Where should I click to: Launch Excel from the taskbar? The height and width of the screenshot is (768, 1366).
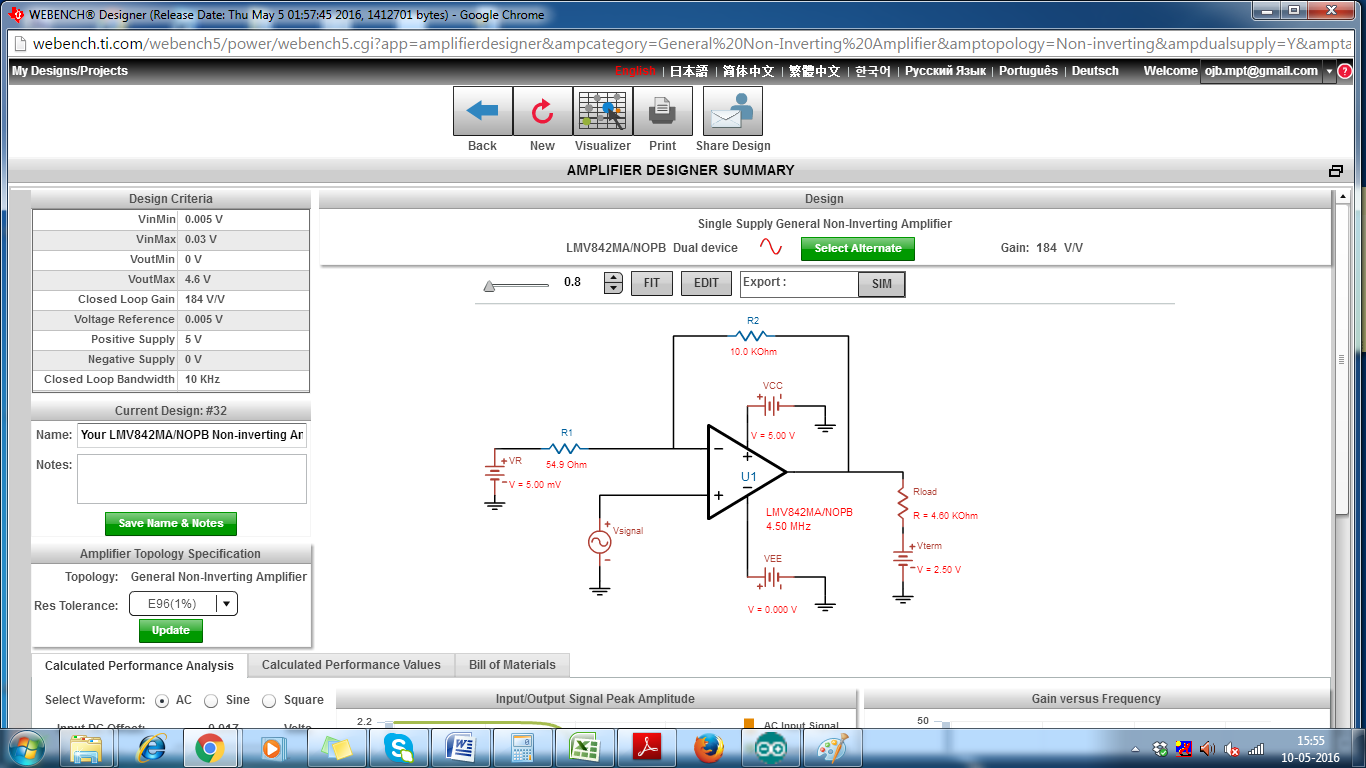[585, 747]
